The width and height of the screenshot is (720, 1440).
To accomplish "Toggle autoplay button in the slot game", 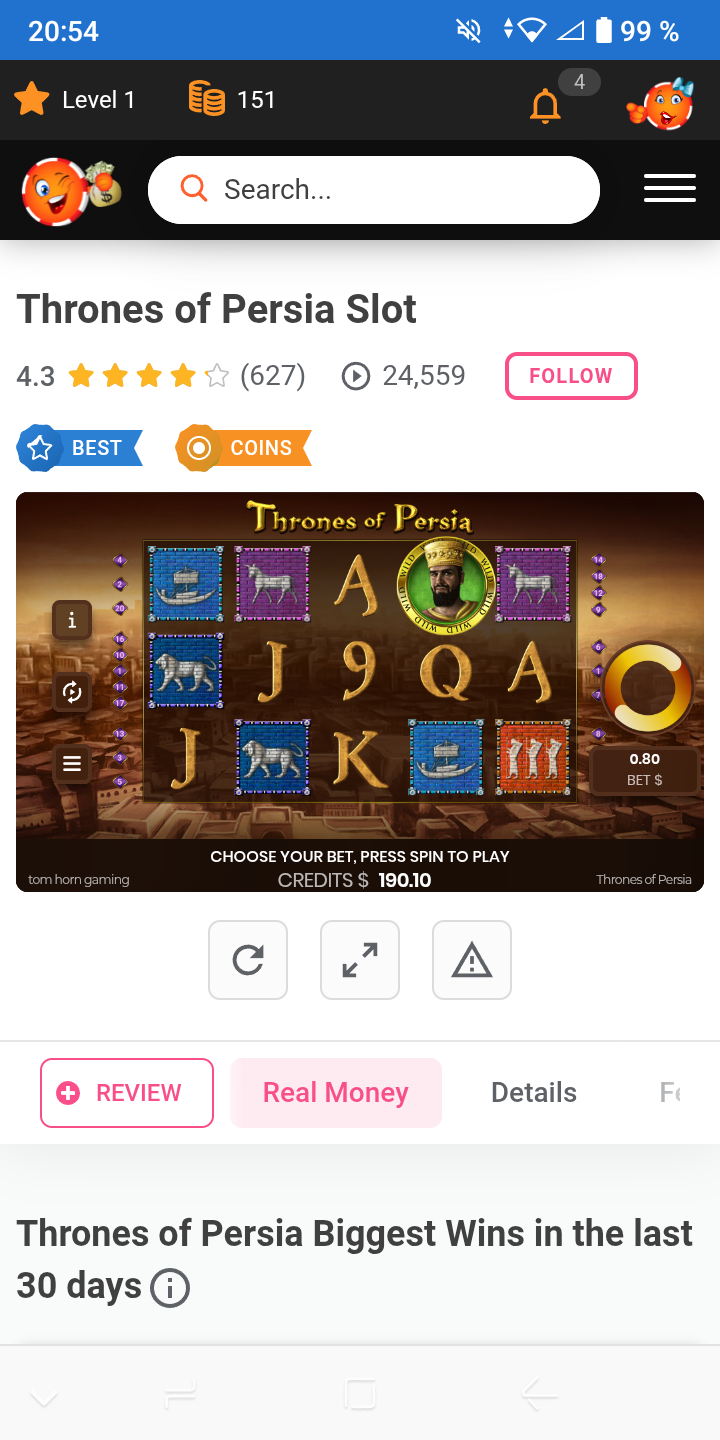I will (72, 692).
